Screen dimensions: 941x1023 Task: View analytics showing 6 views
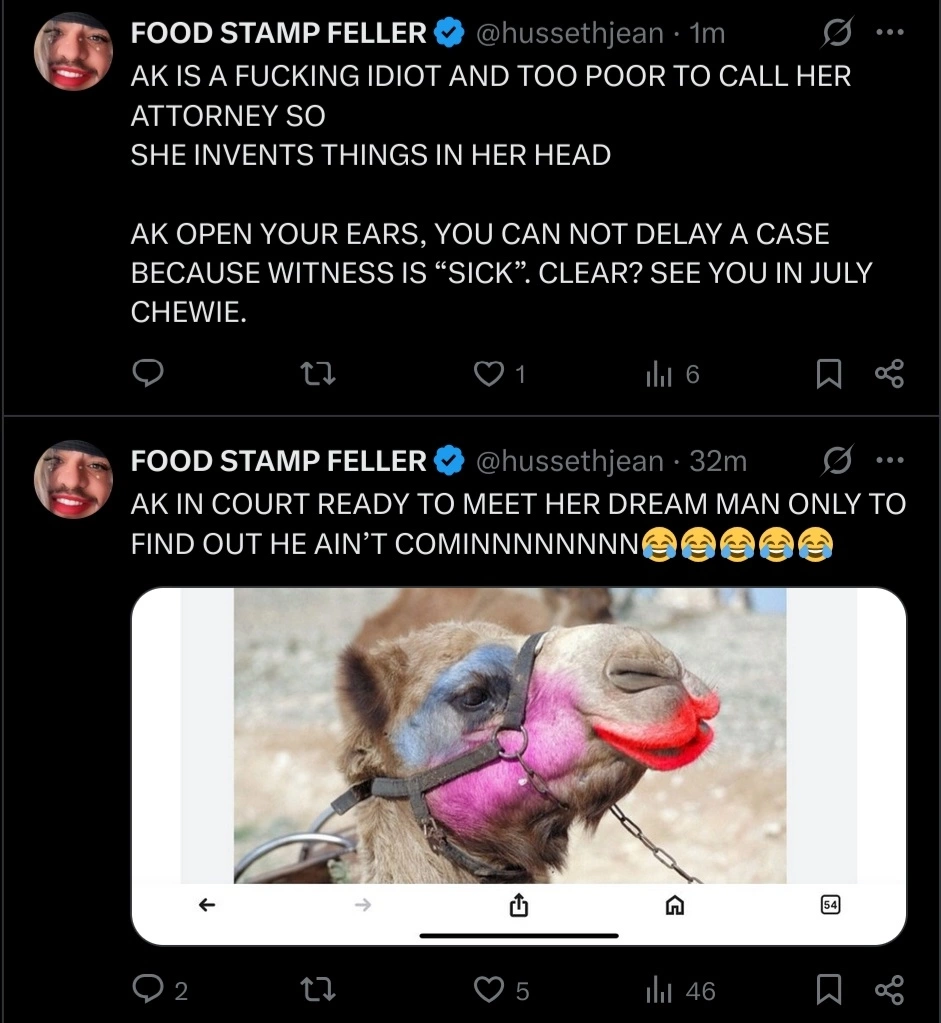pos(672,374)
